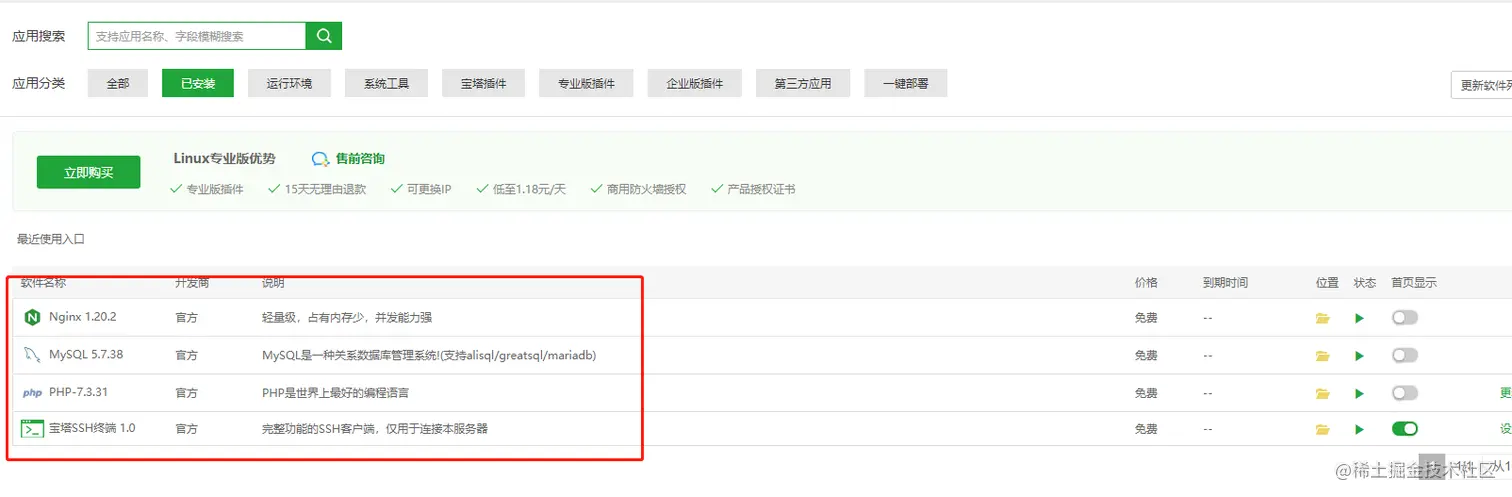Click the 商用防火墙授权 feature text
The image size is (1512, 497).
(x=646, y=189)
